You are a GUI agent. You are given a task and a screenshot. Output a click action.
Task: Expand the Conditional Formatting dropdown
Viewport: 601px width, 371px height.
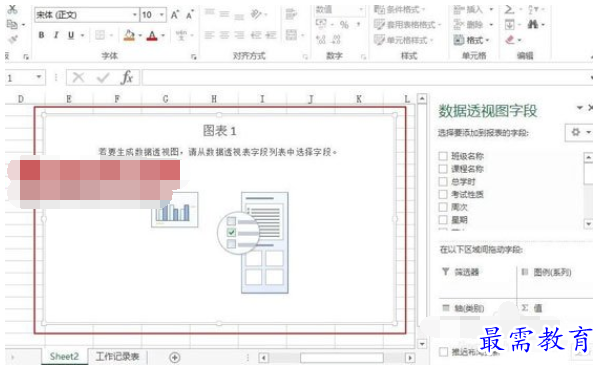[424, 10]
